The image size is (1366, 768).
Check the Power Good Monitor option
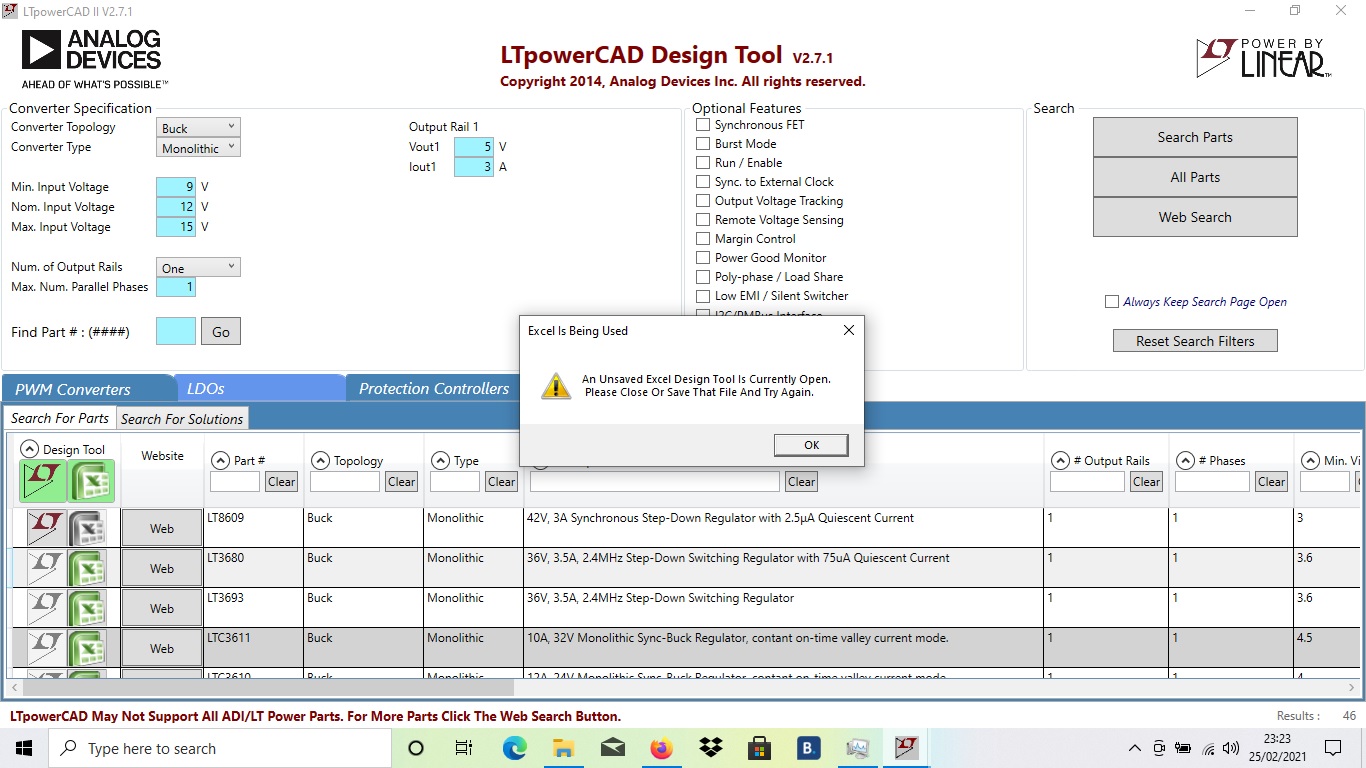coord(703,258)
